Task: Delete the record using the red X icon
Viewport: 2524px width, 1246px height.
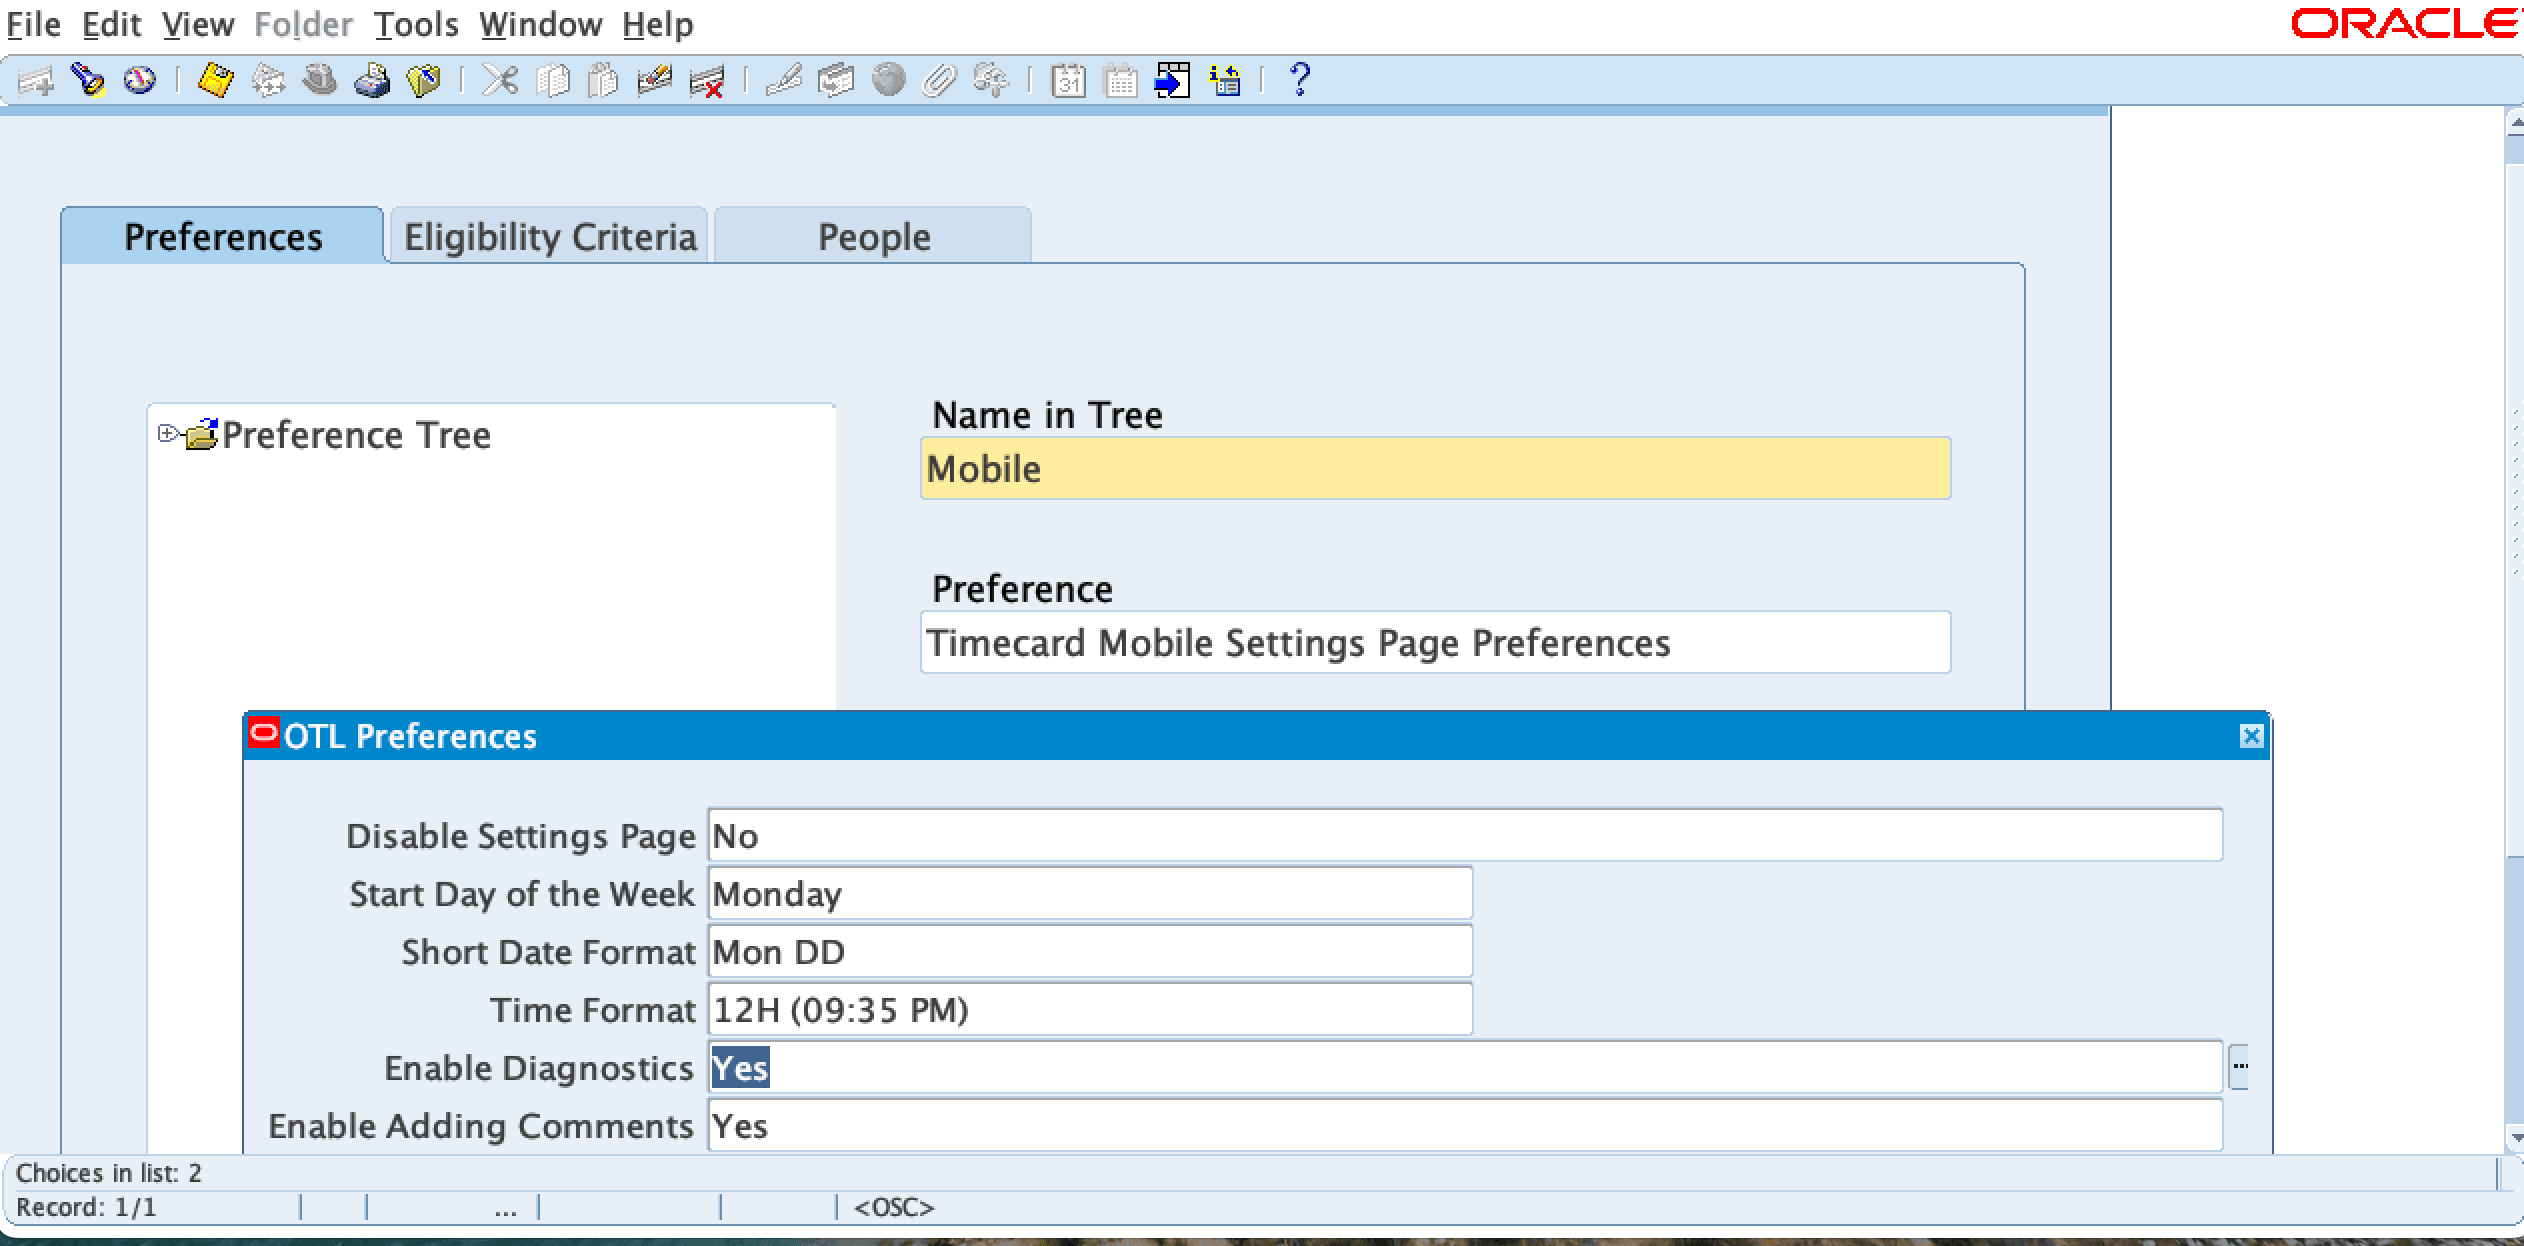Action: coord(707,82)
